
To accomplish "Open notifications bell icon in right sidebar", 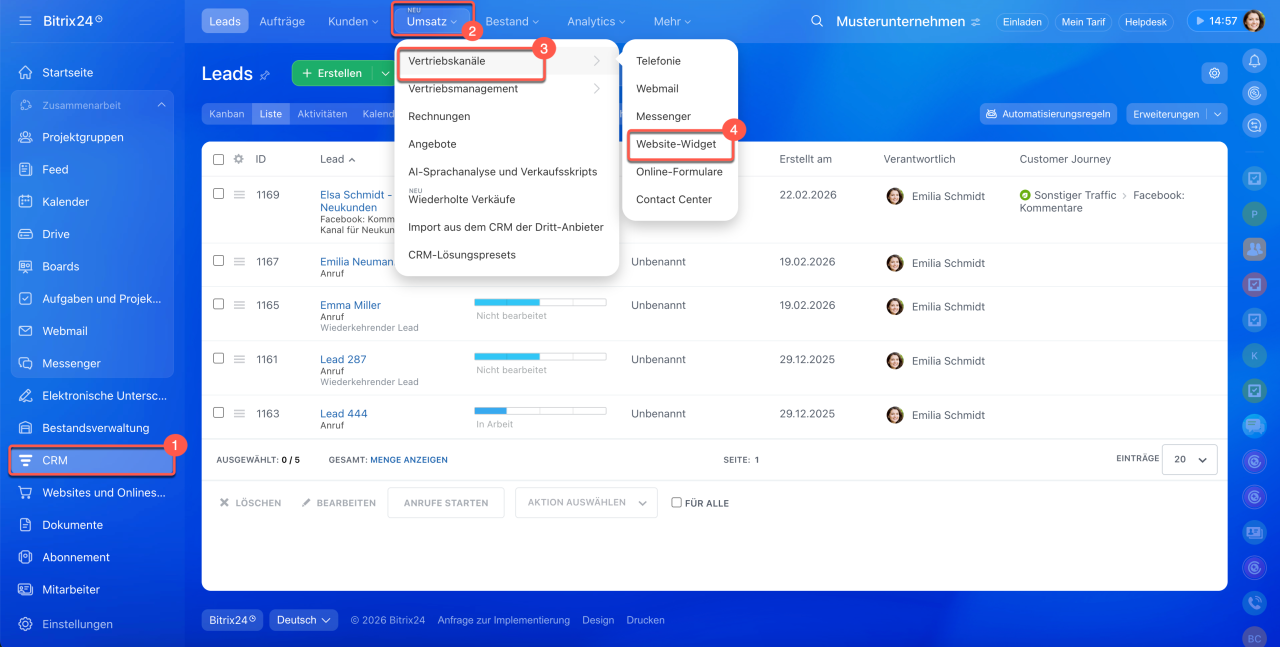I will tap(1254, 61).
